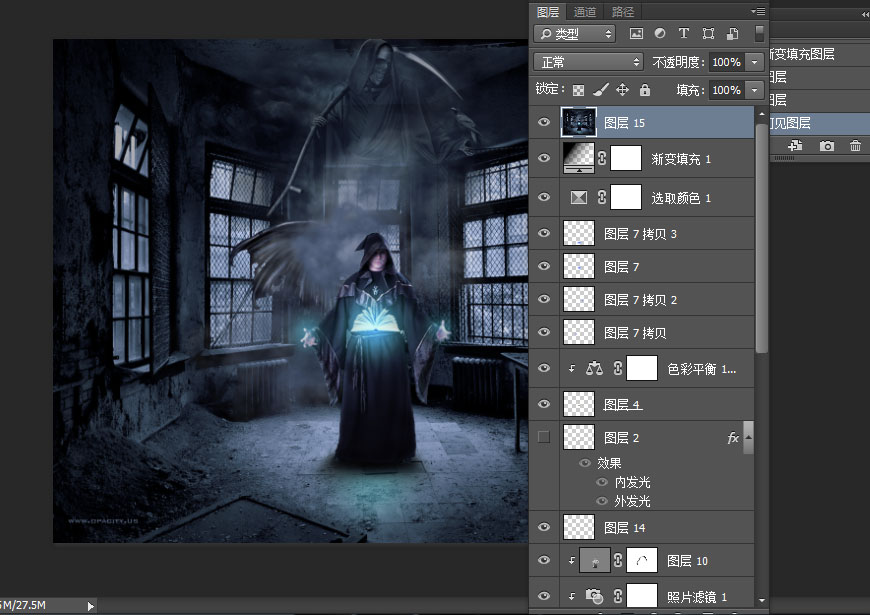870x615 pixels.
Task: Show hidden layer 图层 2
Action: click(544, 437)
